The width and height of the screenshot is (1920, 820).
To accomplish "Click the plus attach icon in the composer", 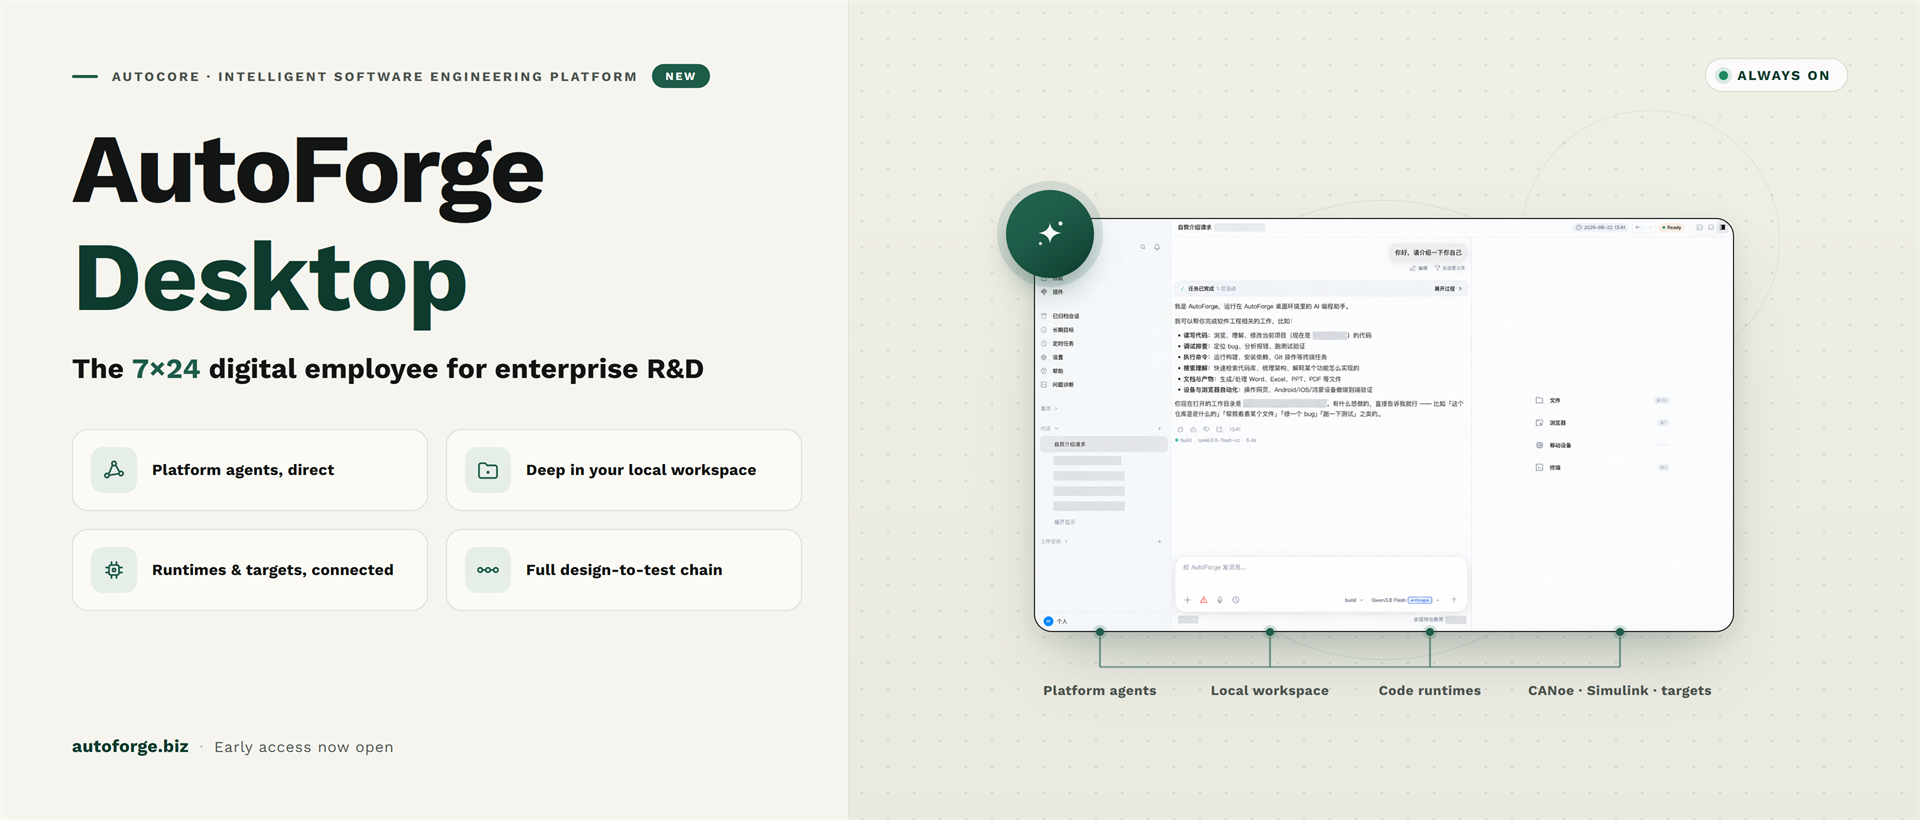I will click(1187, 600).
